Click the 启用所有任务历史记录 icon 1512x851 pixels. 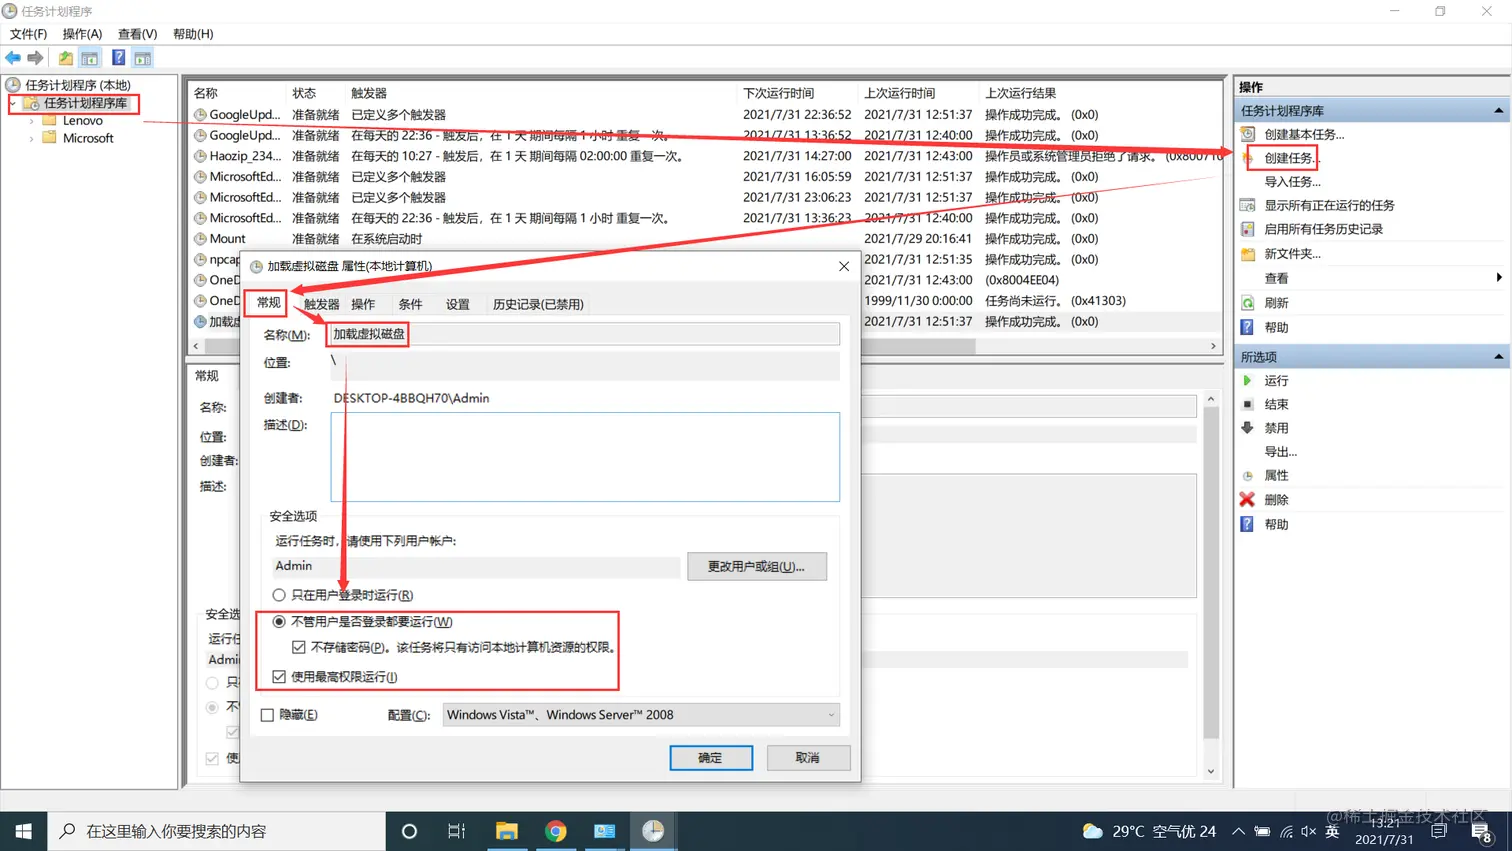click(1247, 229)
